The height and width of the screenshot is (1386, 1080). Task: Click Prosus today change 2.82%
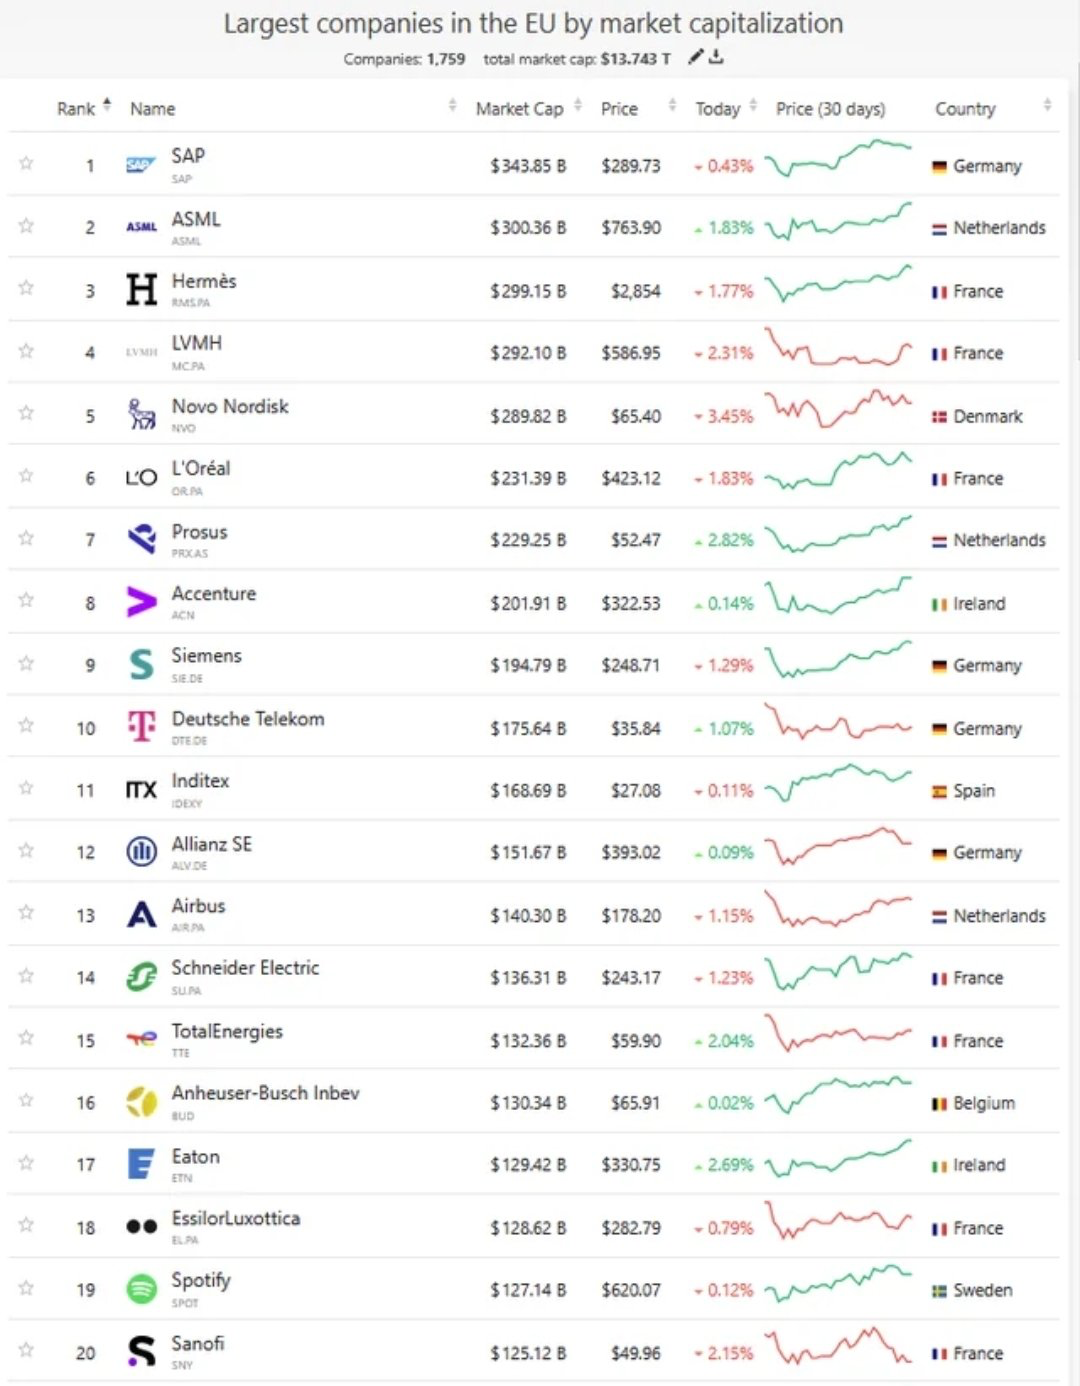click(724, 540)
